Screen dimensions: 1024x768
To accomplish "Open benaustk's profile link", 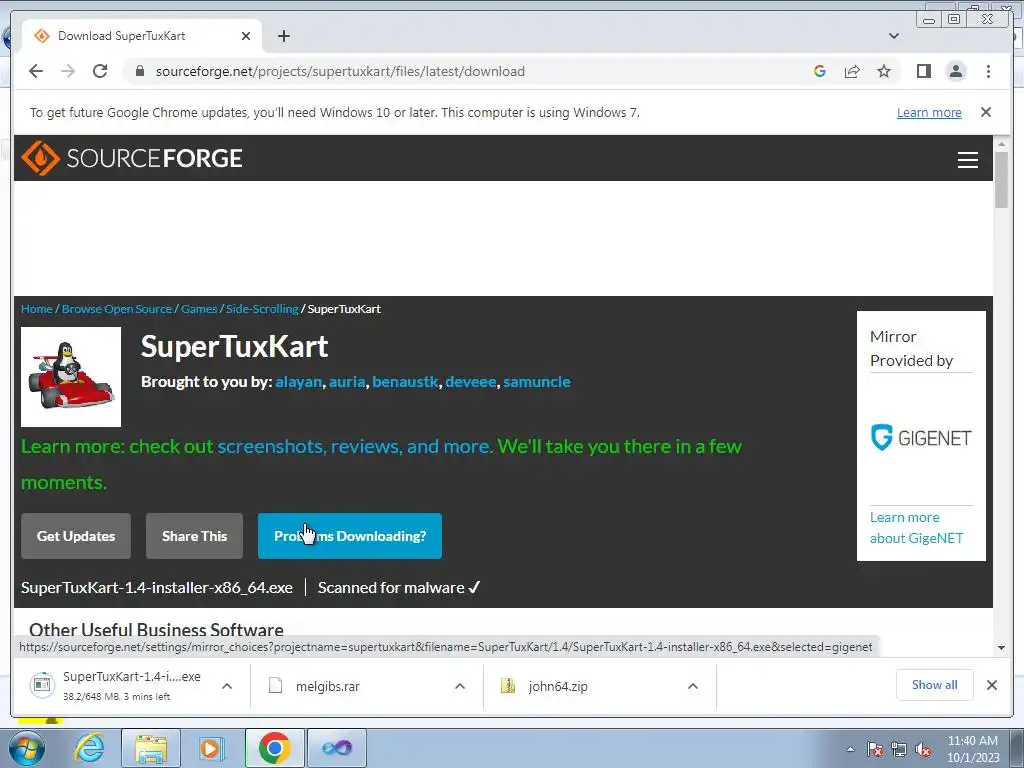I will tap(405, 381).
